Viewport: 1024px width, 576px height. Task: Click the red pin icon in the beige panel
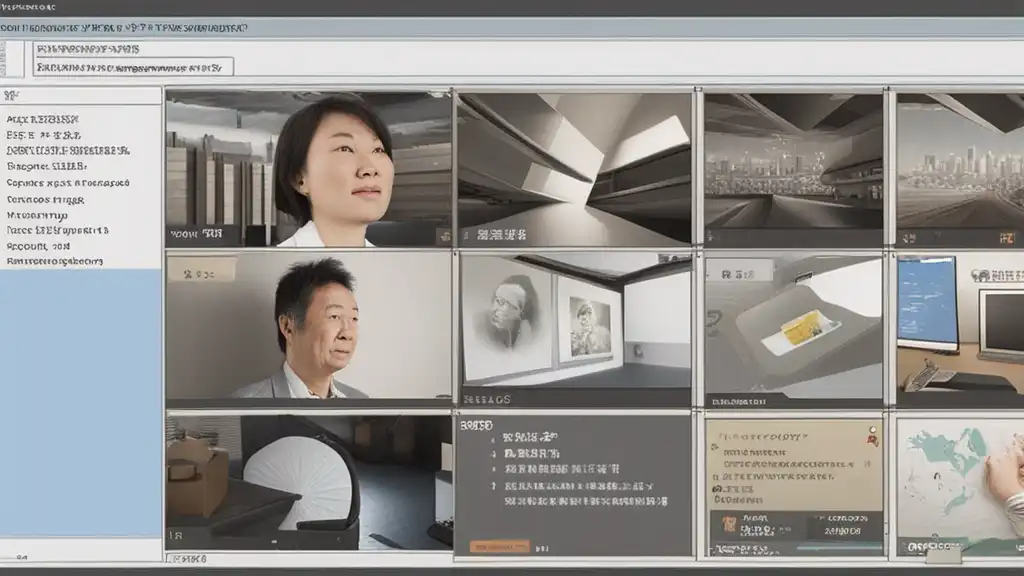pyautogui.click(x=872, y=437)
